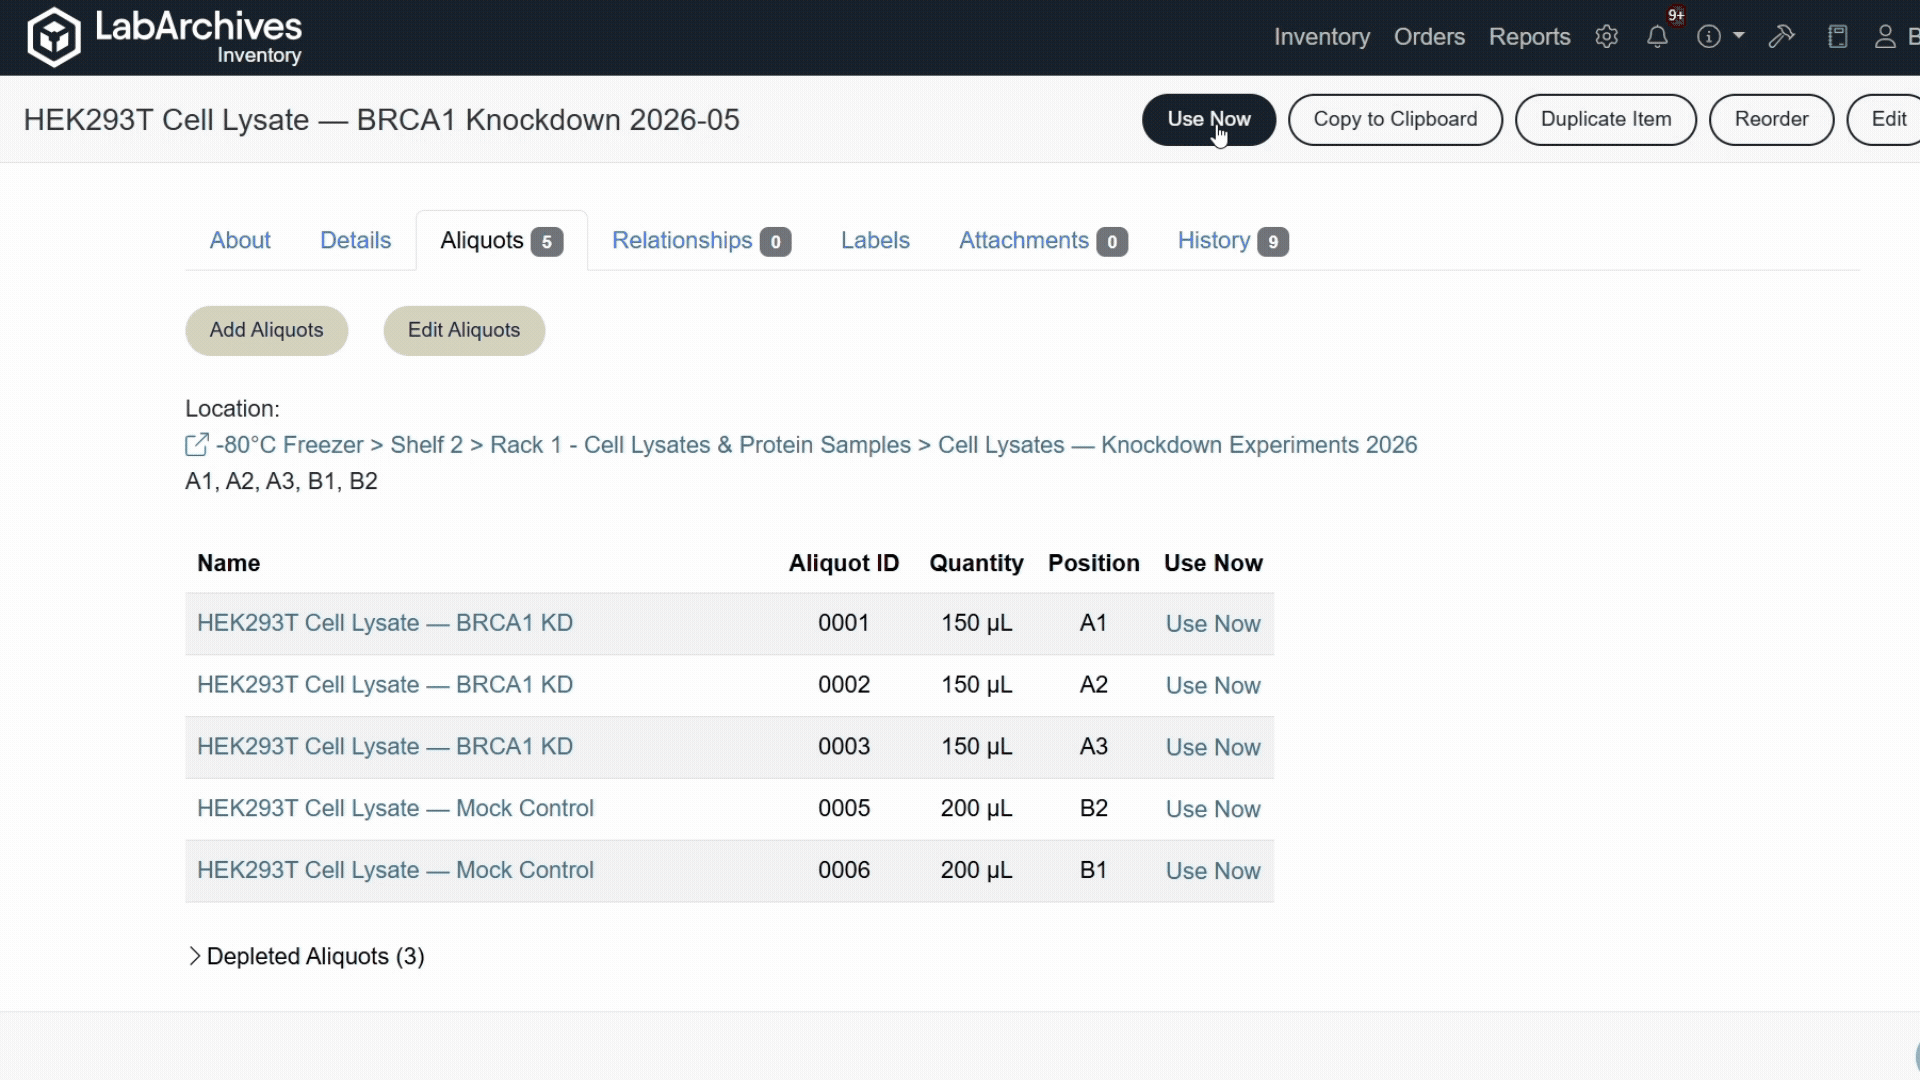Open the hammer tools icon

(x=1781, y=37)
